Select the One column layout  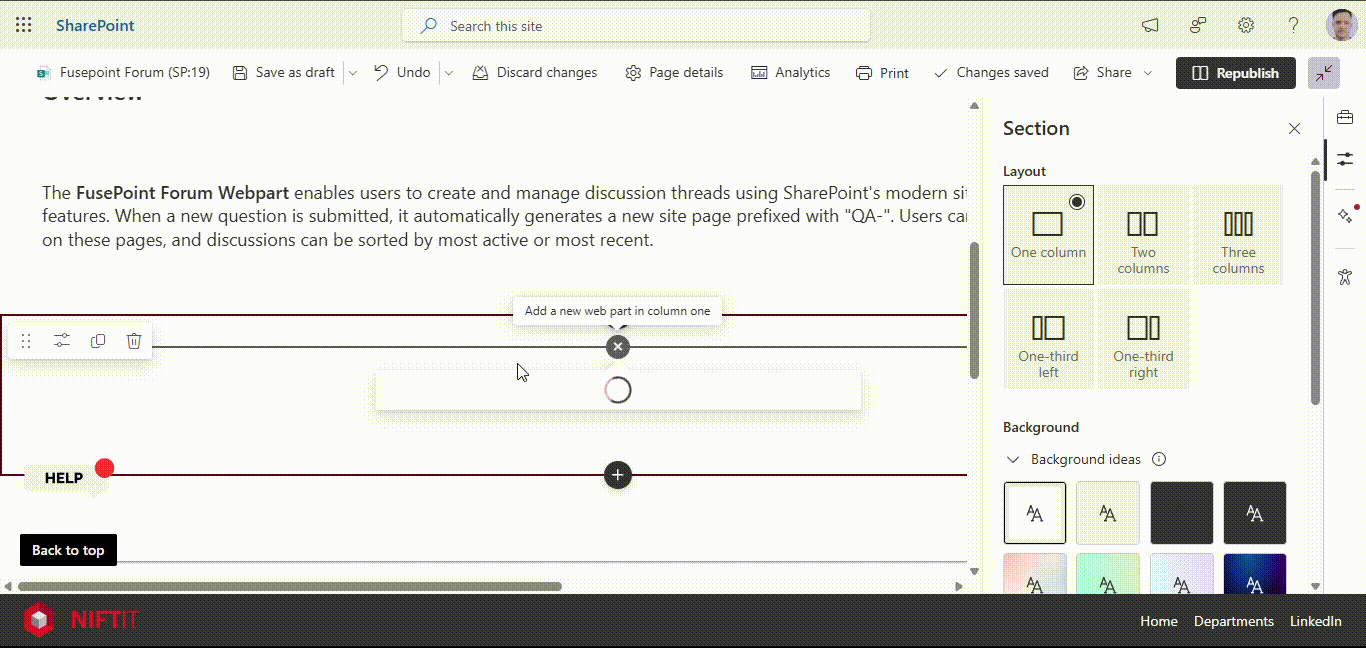tap(1048, 234)
